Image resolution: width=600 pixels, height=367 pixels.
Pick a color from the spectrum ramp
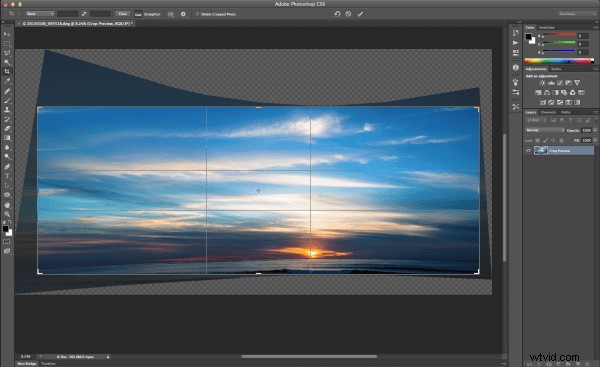pyautogui.click(x=559, y=61)
